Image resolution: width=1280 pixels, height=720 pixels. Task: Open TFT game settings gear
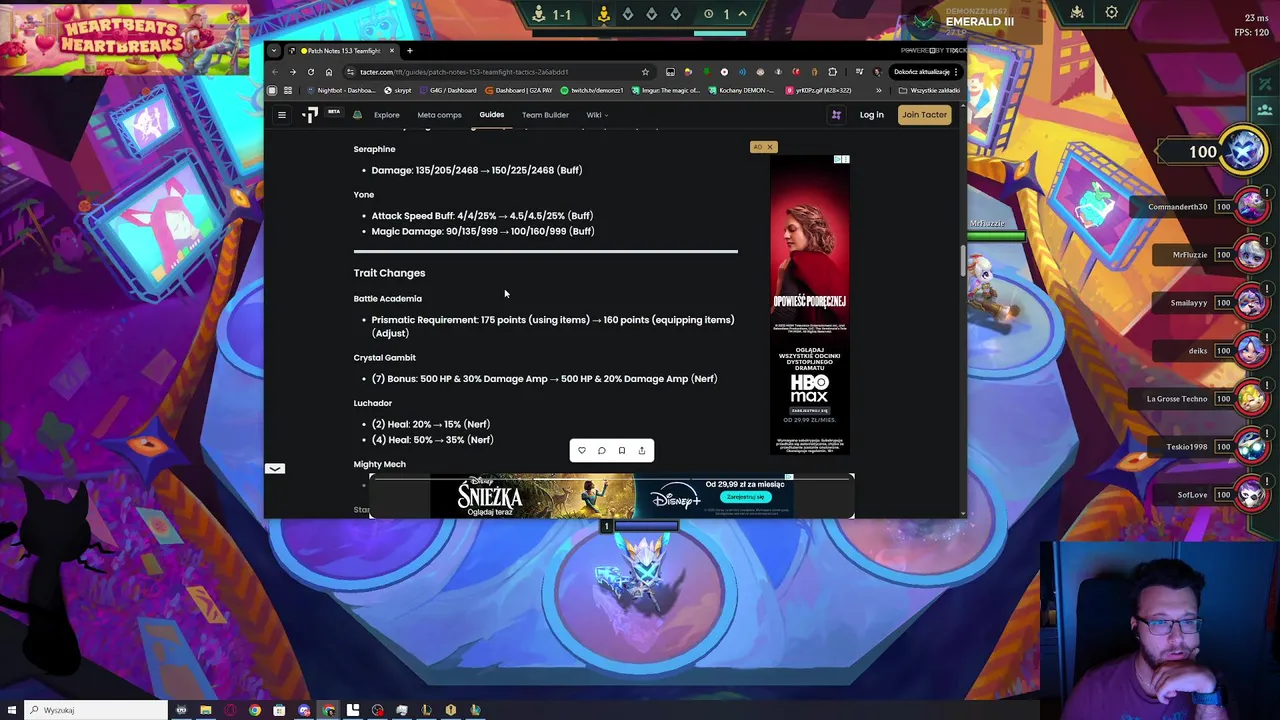1112,13
